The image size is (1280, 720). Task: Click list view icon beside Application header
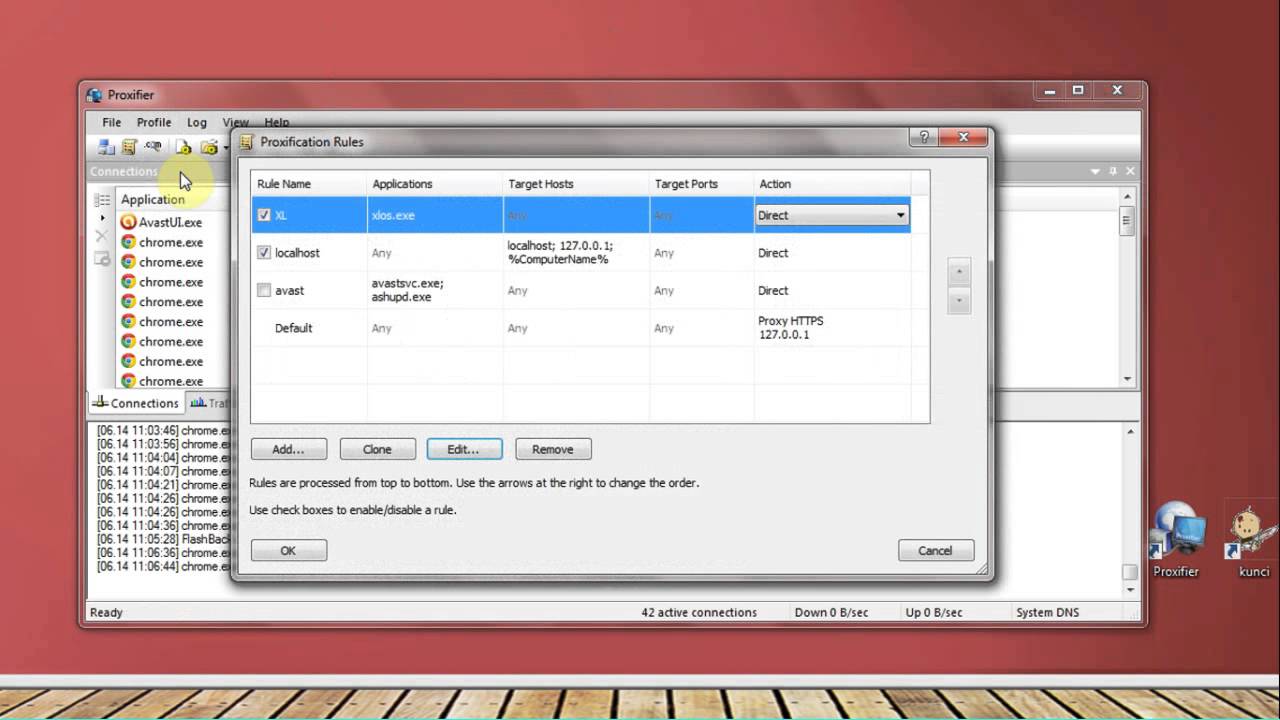click(102, 200)
